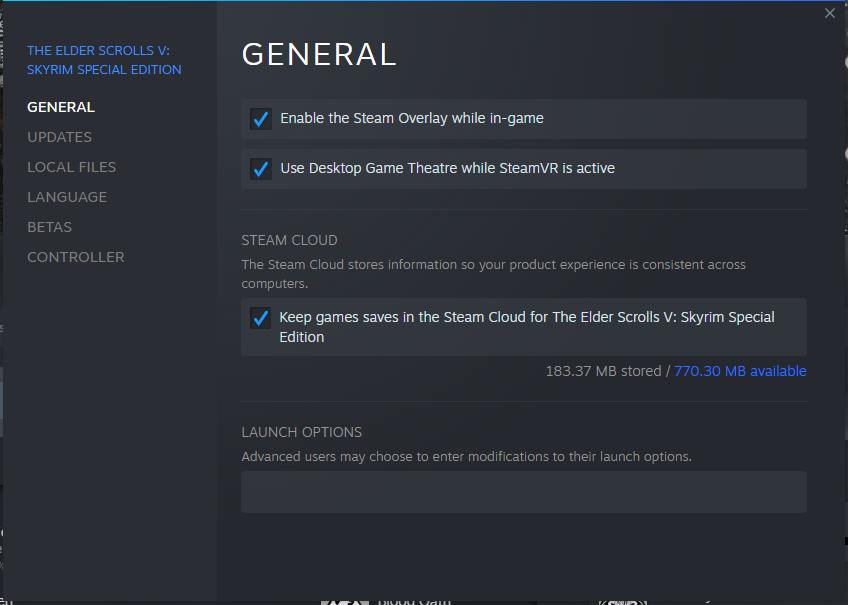The width and height of the screenshot is (848, 605).
Task: Open the 770.30 MB available link
Action: point(740,371)
